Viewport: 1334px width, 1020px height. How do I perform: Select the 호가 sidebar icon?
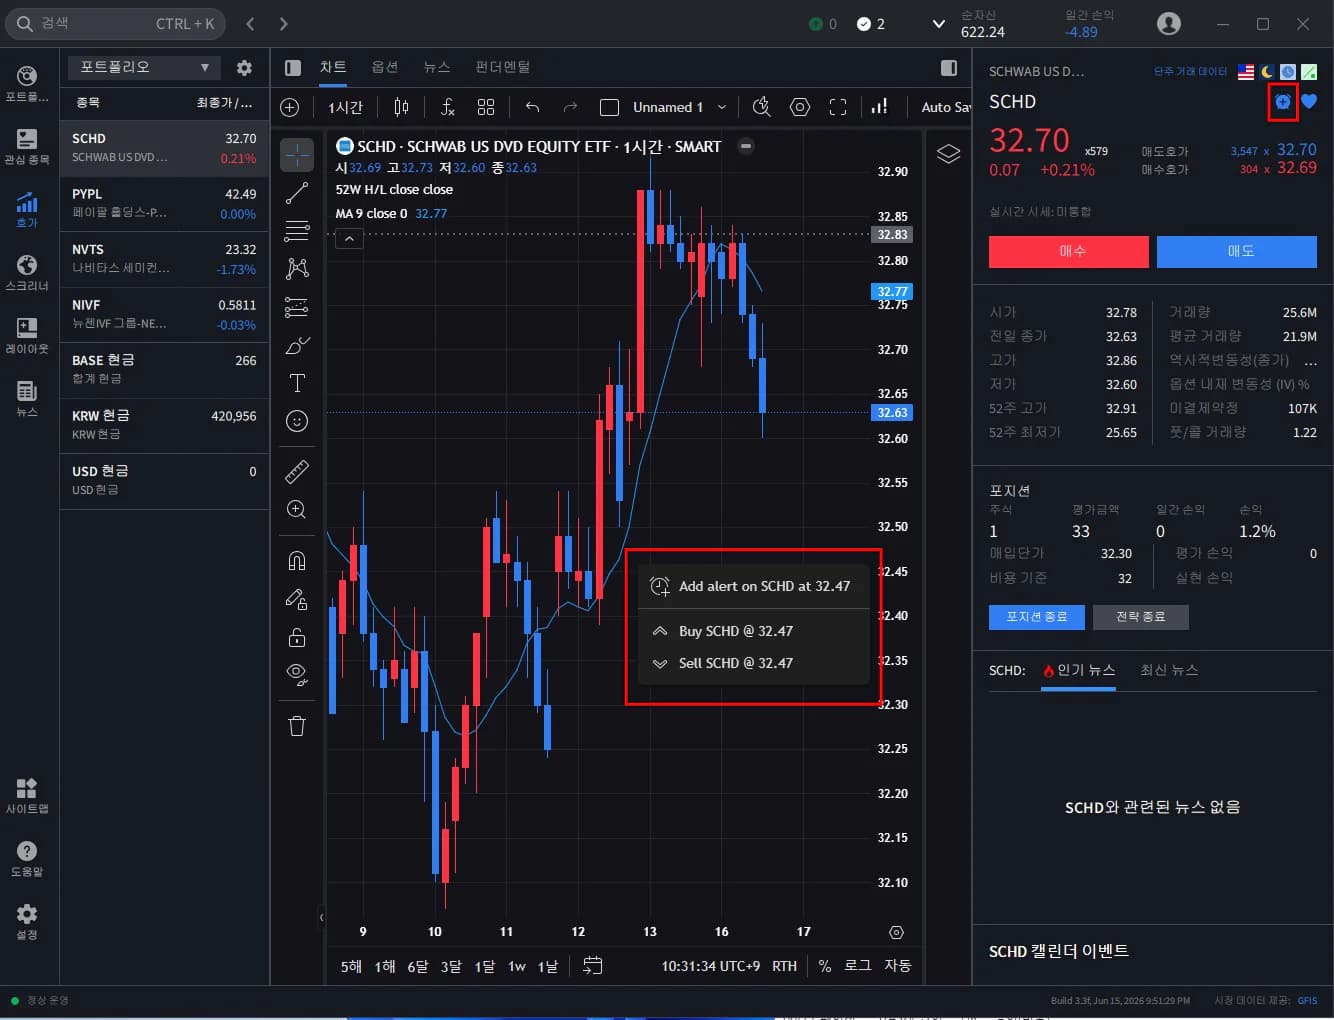click(27, 209)
